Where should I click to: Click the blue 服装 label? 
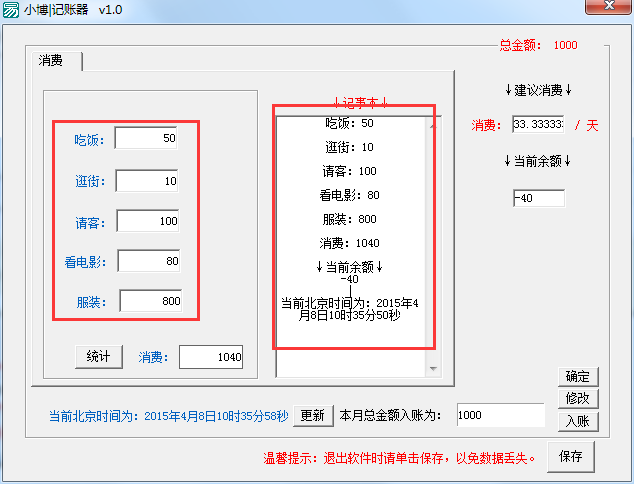pos(91,302)
